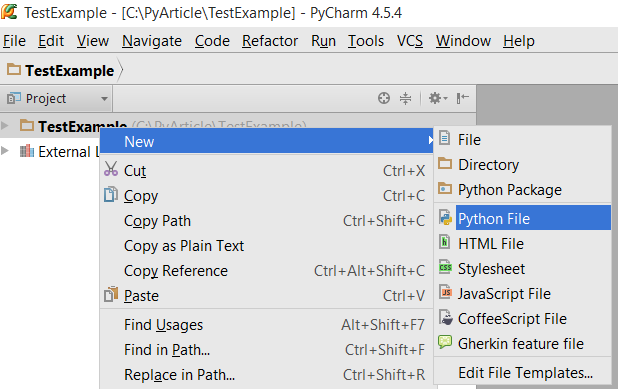618x389 pixels.
Task: Click the breadcrumb TestExample folder icon
Action: (x=14, y=69)
